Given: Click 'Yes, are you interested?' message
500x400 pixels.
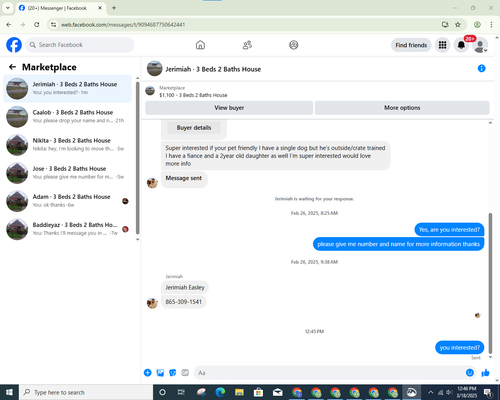Looking at the screenshot, I should (x=449, y=230).
